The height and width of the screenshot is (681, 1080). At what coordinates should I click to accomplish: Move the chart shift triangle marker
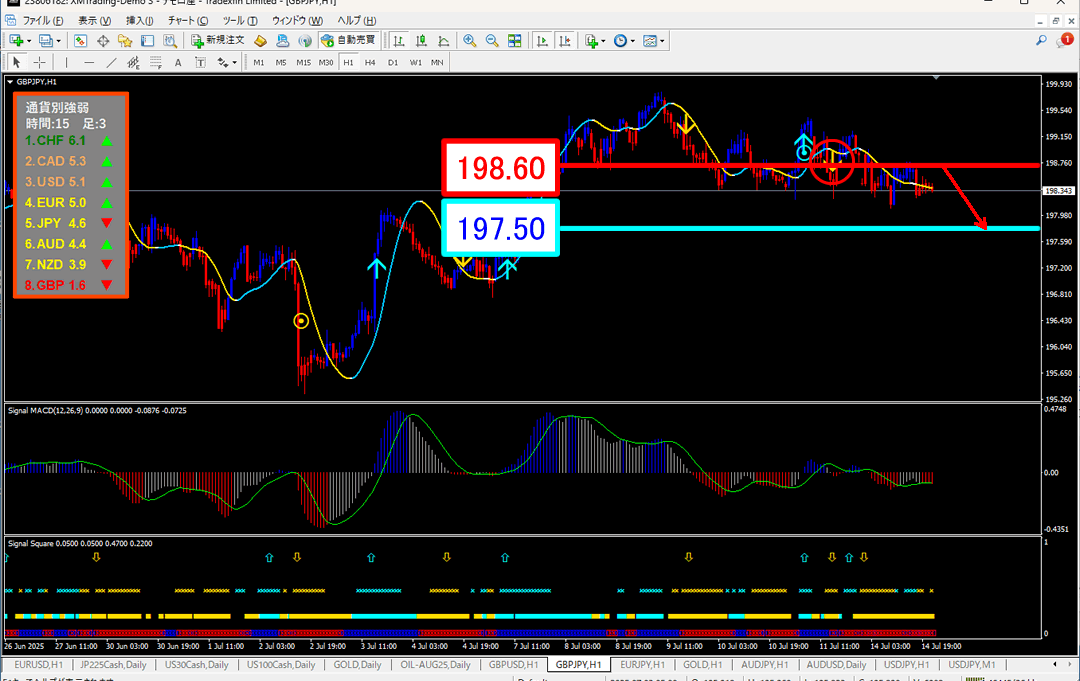(937, 78)
